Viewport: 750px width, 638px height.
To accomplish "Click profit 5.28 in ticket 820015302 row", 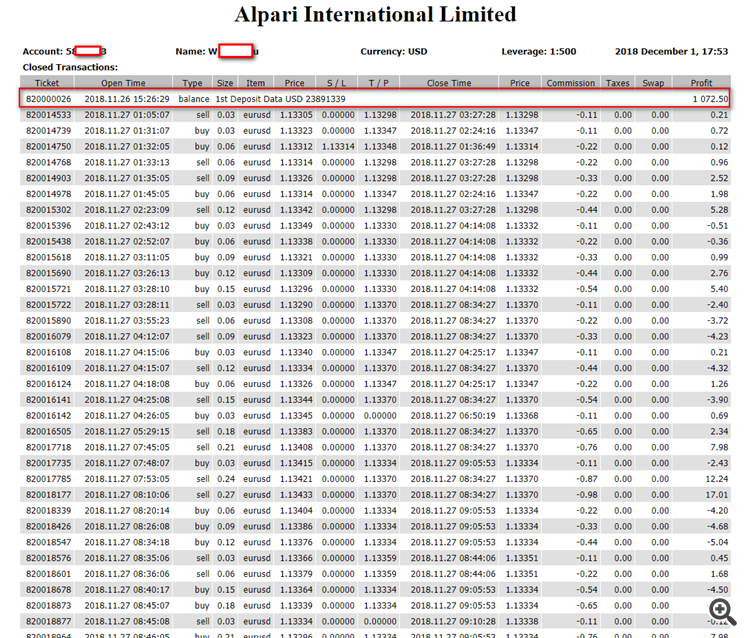I will tap(719, 209).
